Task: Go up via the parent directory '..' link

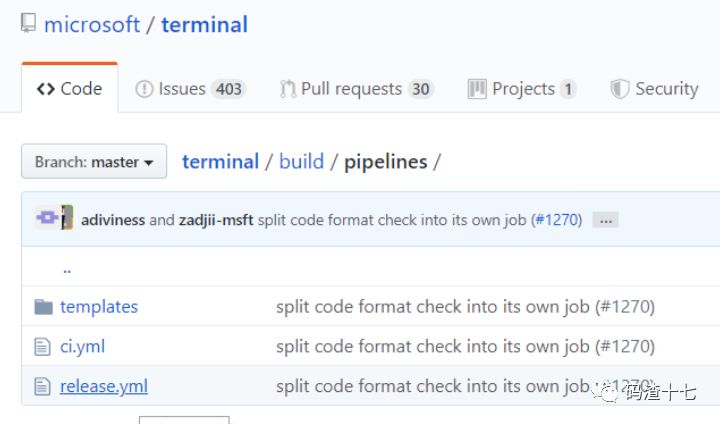Action: pyautogui.click(x=67, y=269)
